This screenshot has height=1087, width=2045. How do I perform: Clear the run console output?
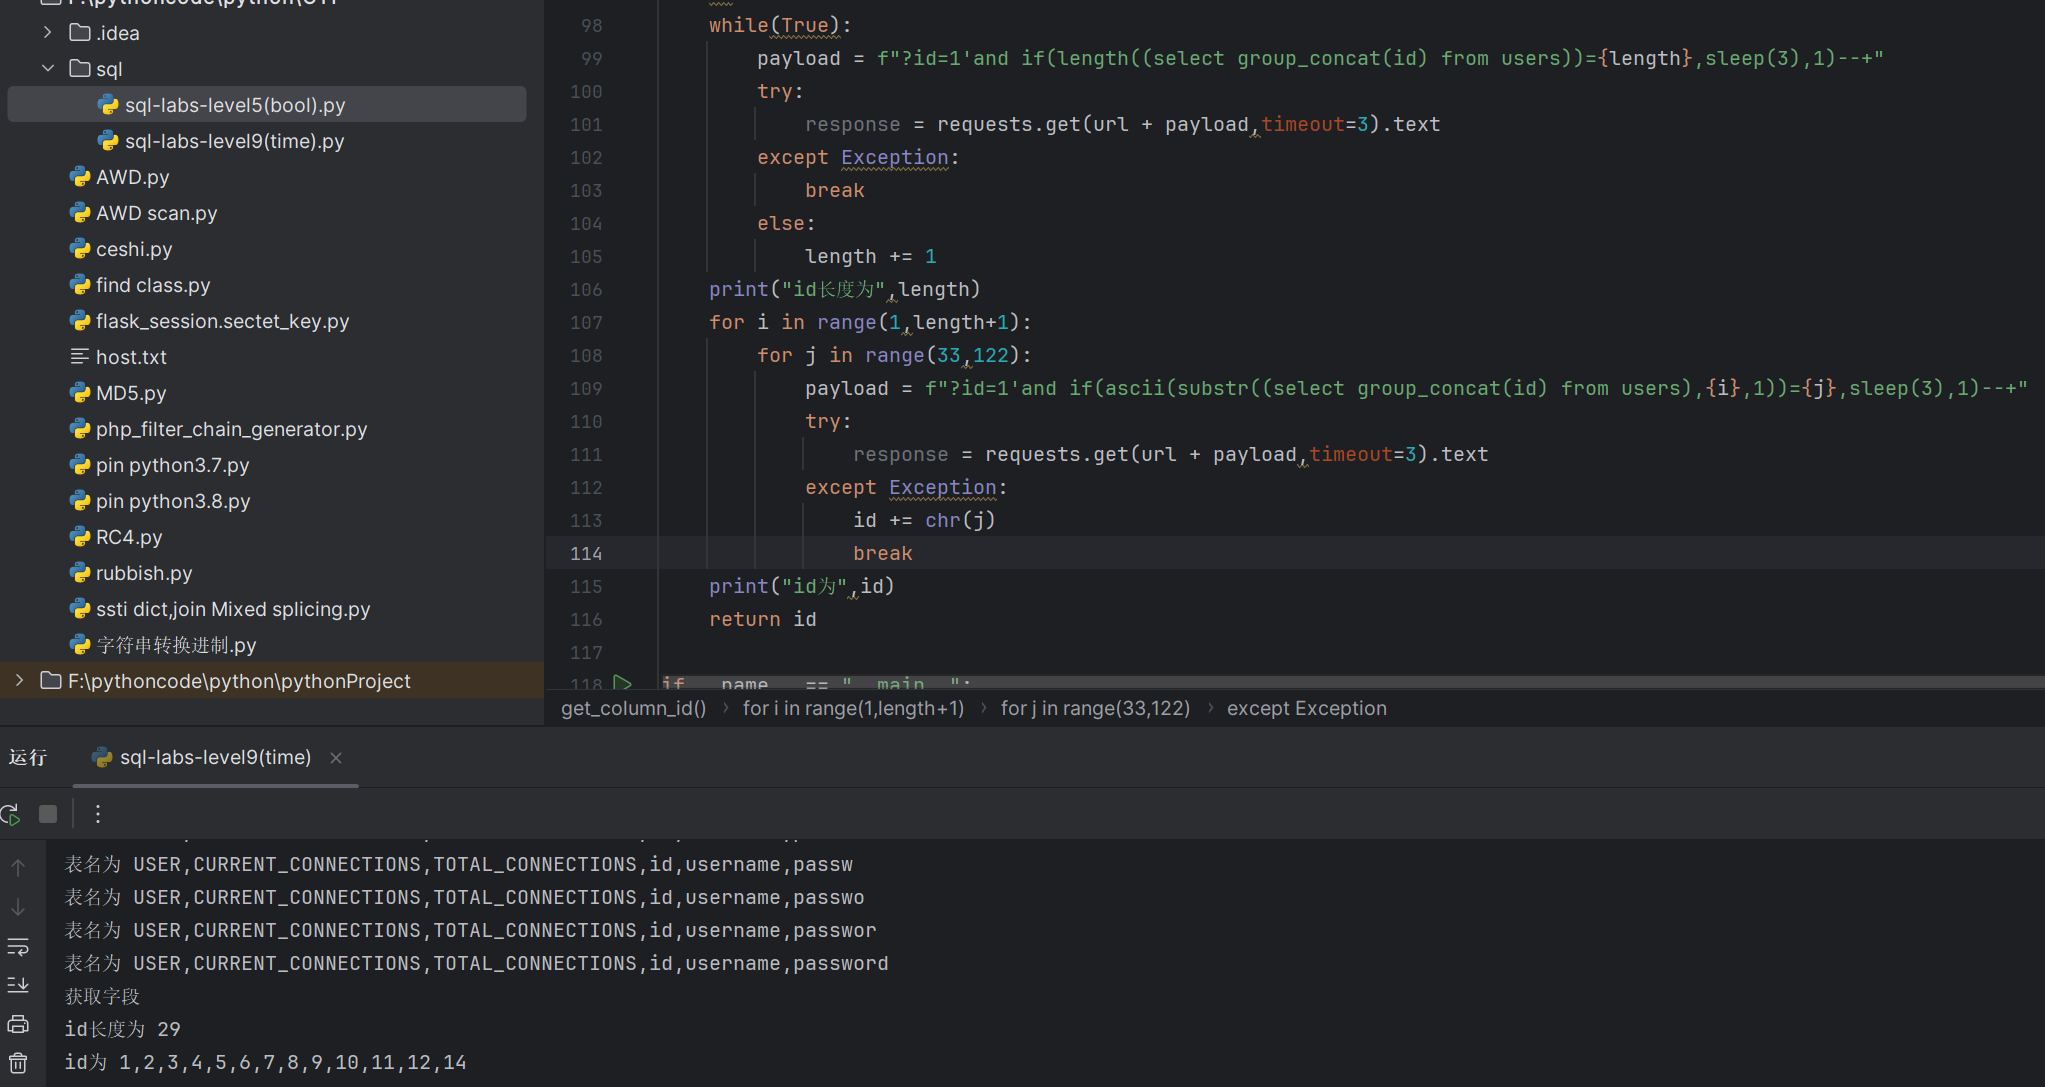point(18,1062)
